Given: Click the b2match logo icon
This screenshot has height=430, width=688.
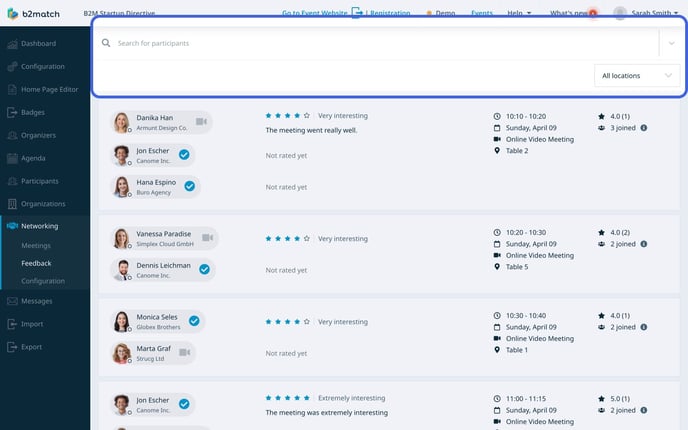Looking at the screenshot, I should (15, 13).
